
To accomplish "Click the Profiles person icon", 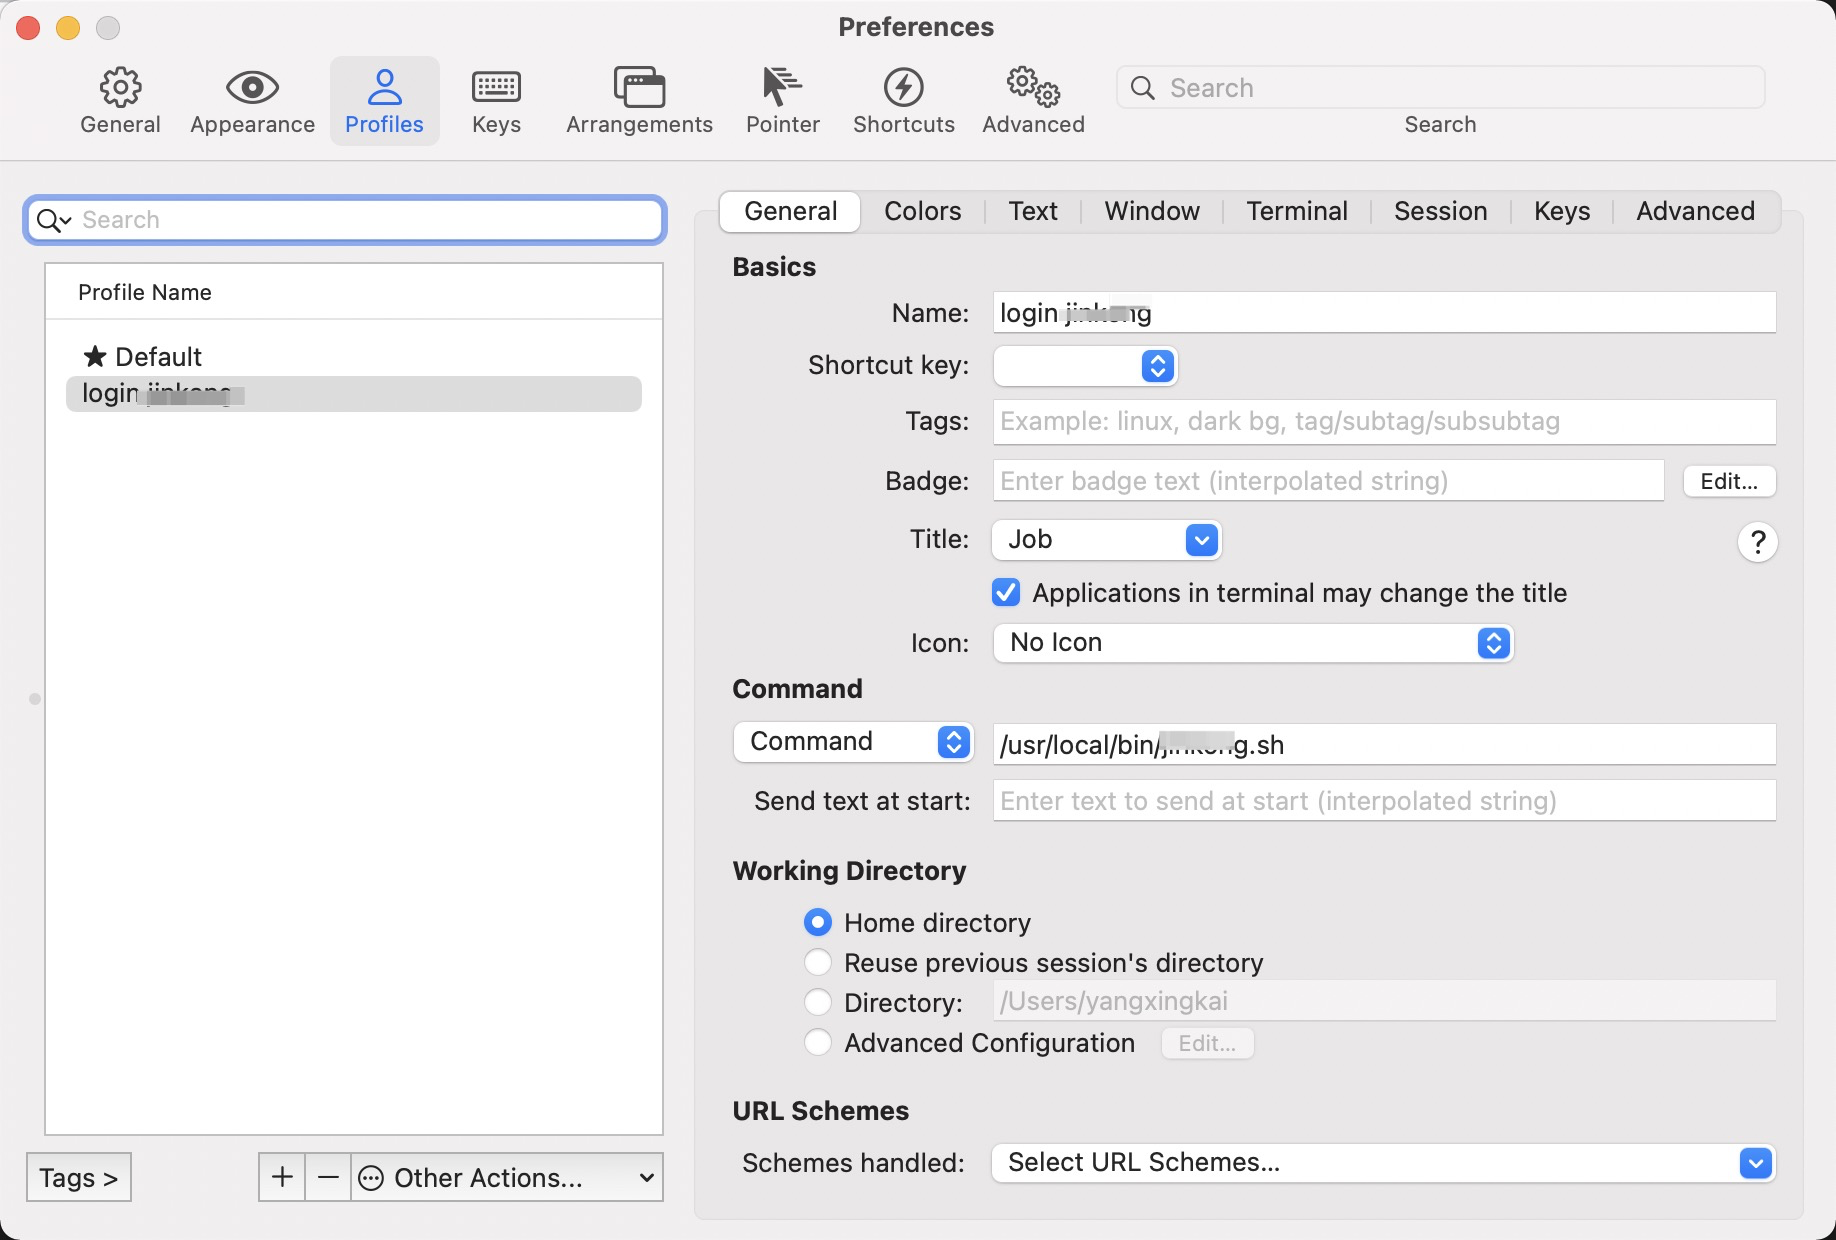I will pyautogui.click(x=384, y=99).
